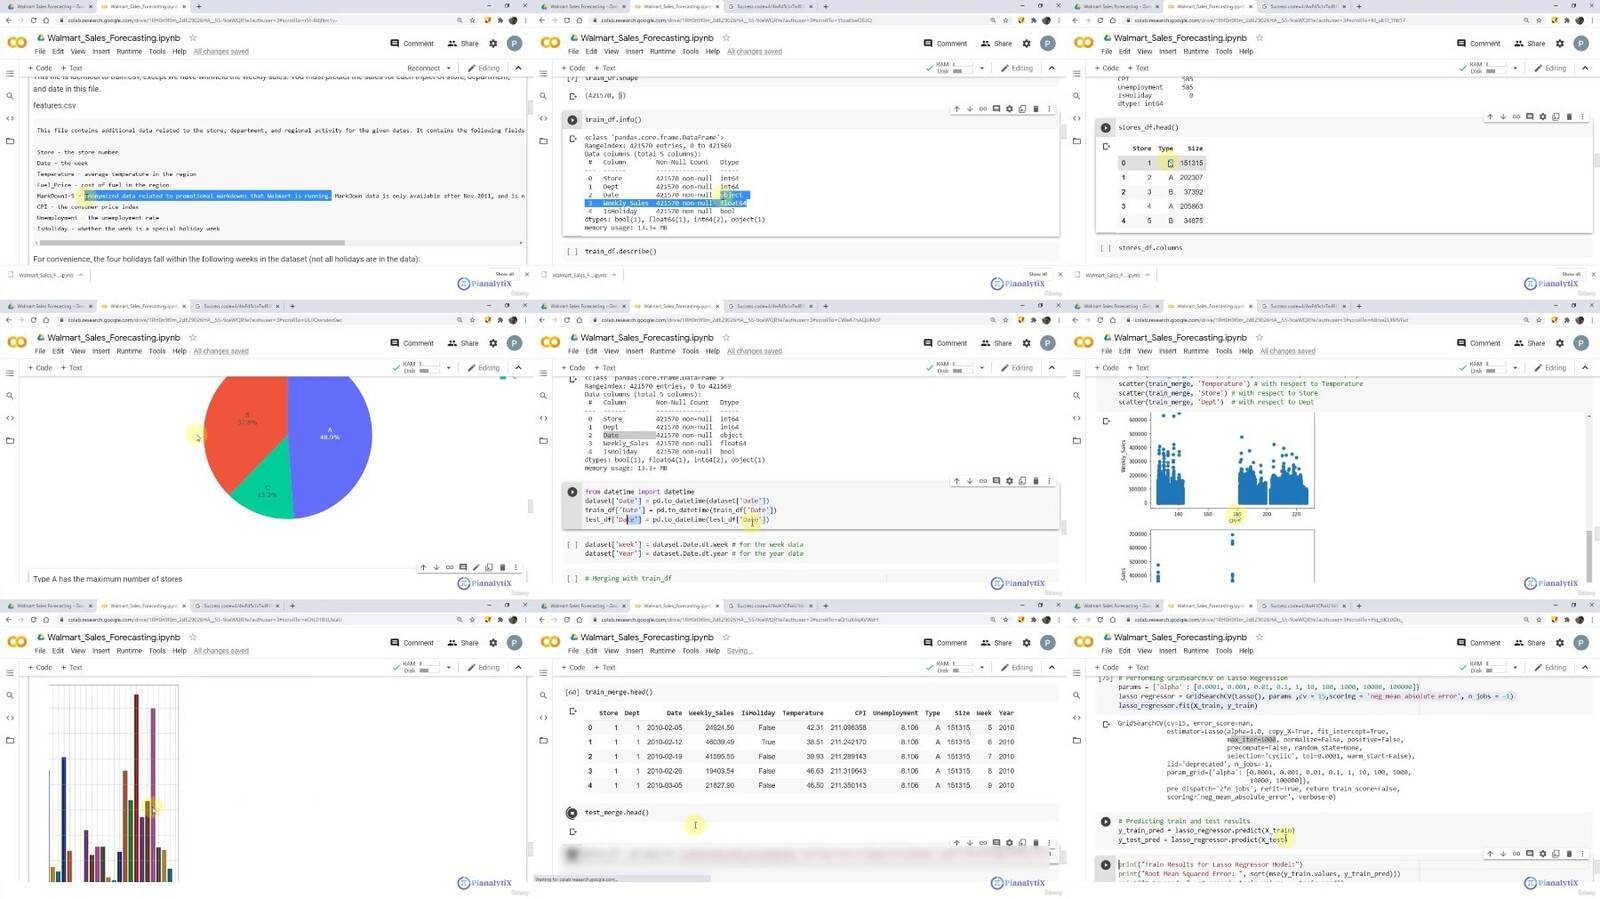The height and width of the screenshot is (899, 1600).
Task: Collapse header chevron in bar chart panel
Action: [518, 667]
